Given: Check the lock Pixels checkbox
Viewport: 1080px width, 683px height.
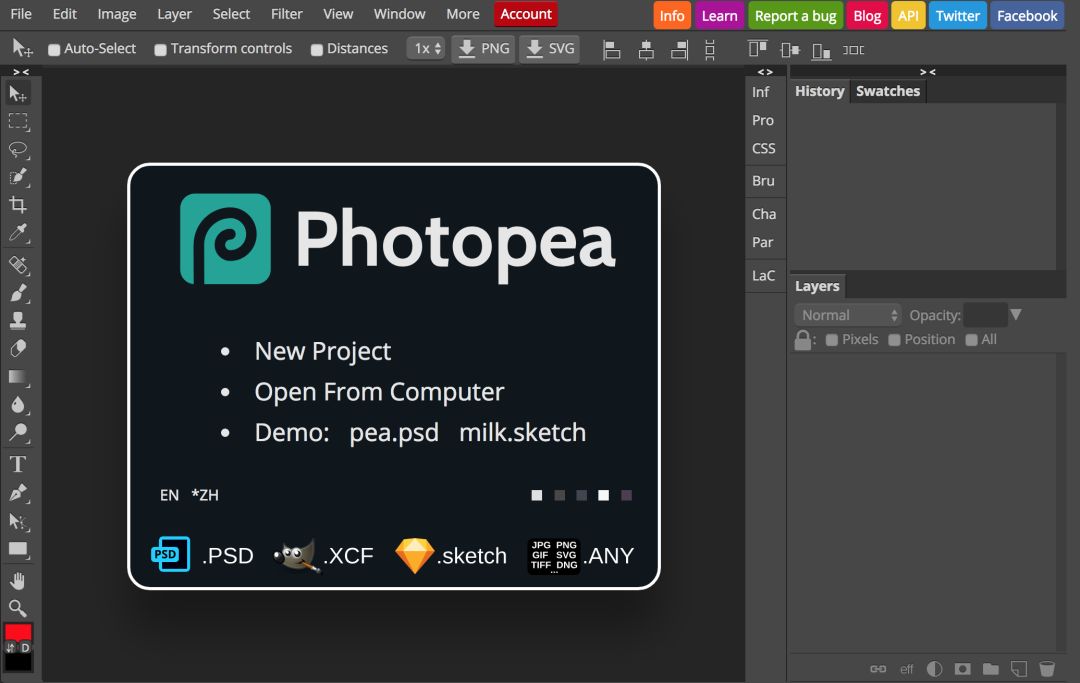Looking at the screenshot, I should pos(831,340).
